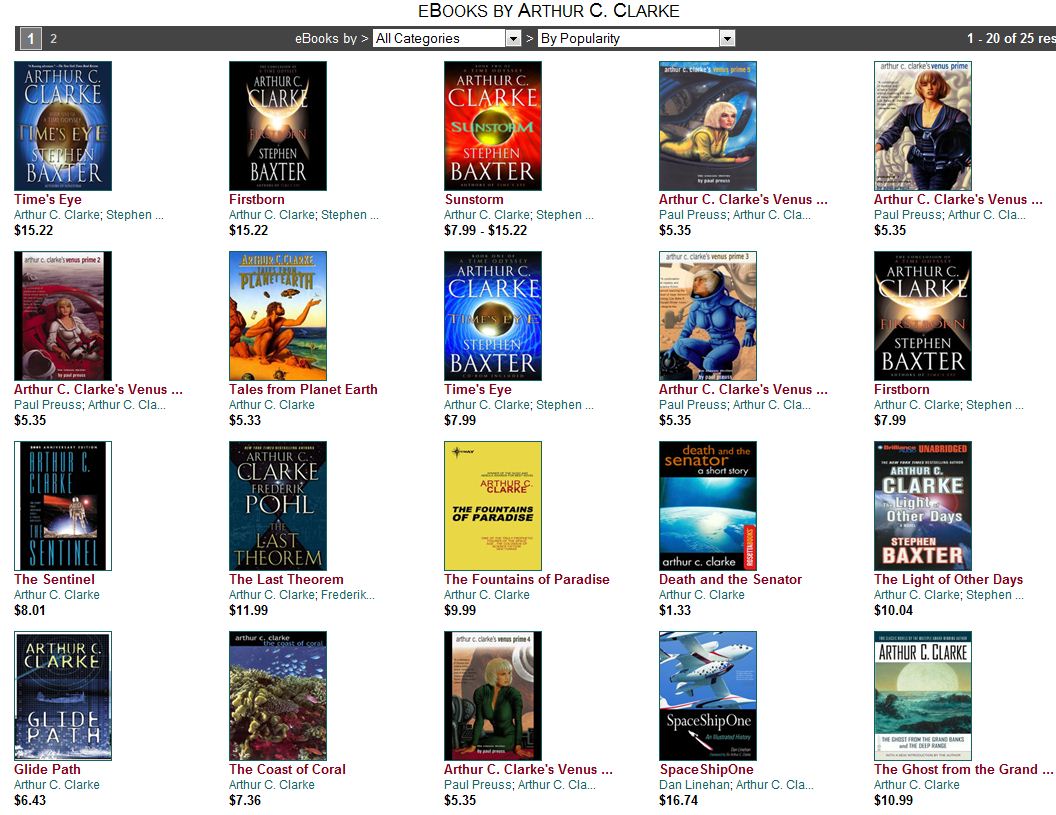Click author link under The Fountains of Paradise
Image resolution: width=1056 pixels, height=815 pixels.
tap(486, 595)
